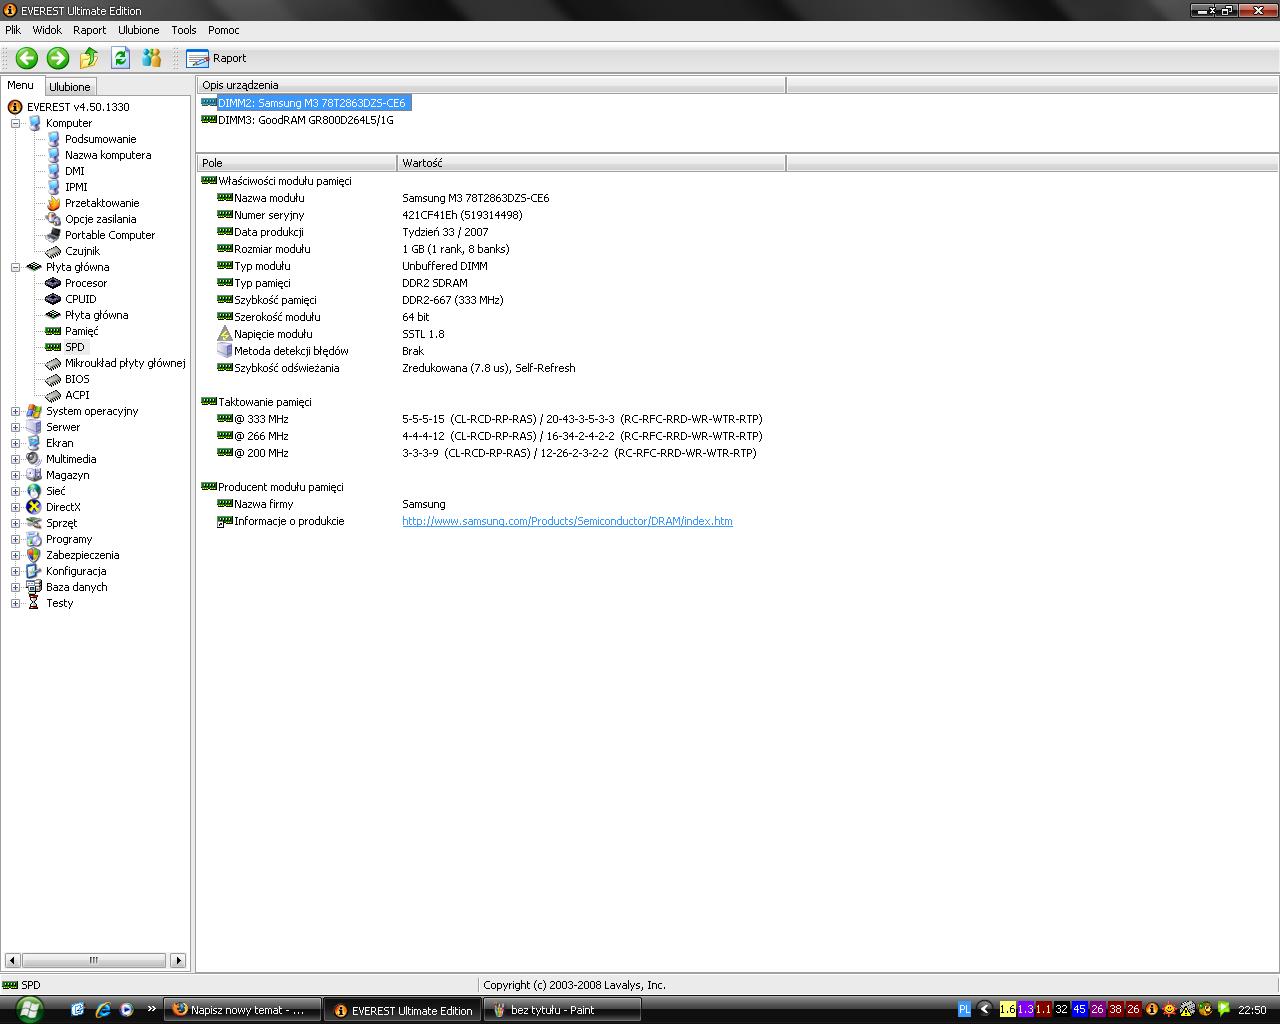The image size is (1280, 1024).
Task: Click the Wartość column header
Action: 592,163
